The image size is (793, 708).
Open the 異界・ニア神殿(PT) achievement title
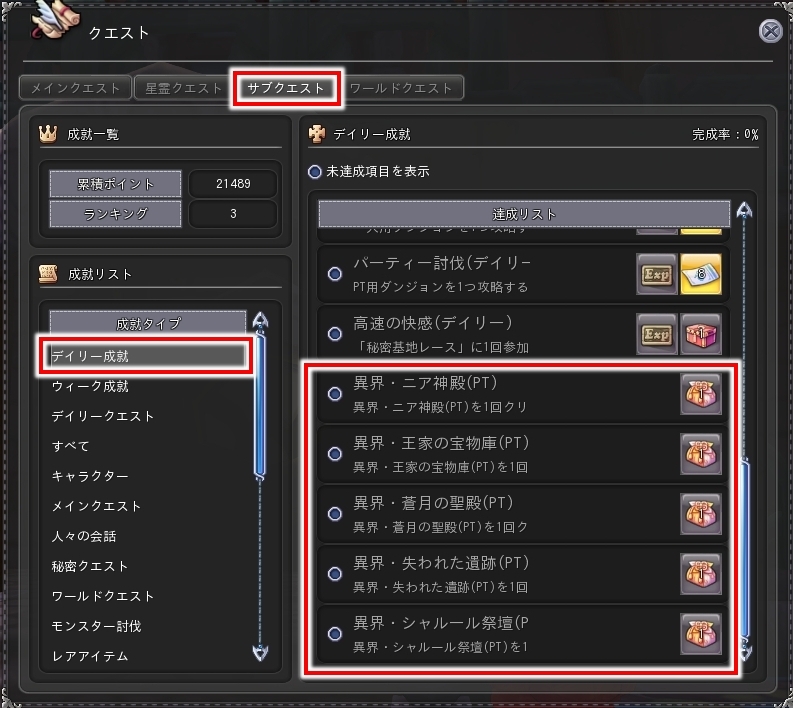(x=425, y=383)
